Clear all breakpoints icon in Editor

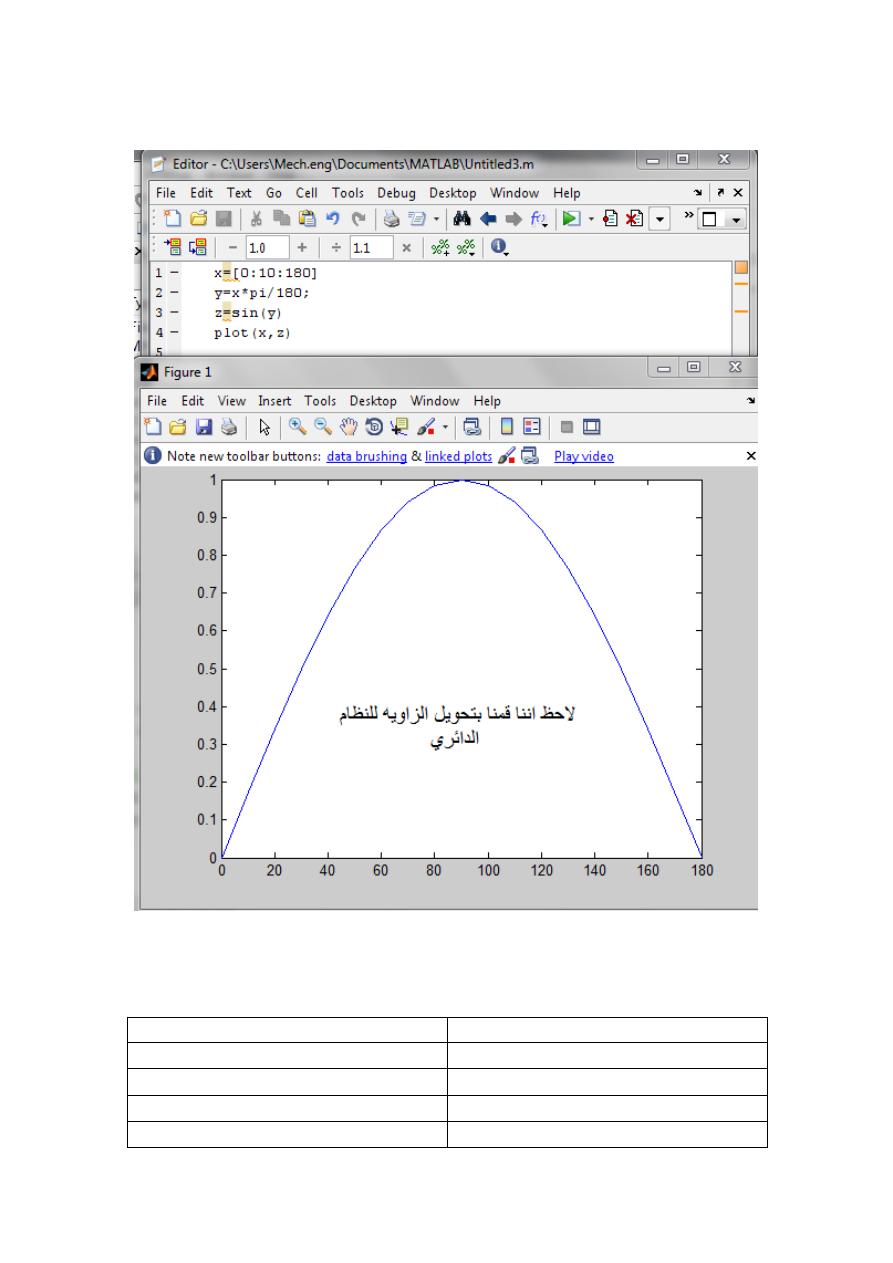coord(634,218)
